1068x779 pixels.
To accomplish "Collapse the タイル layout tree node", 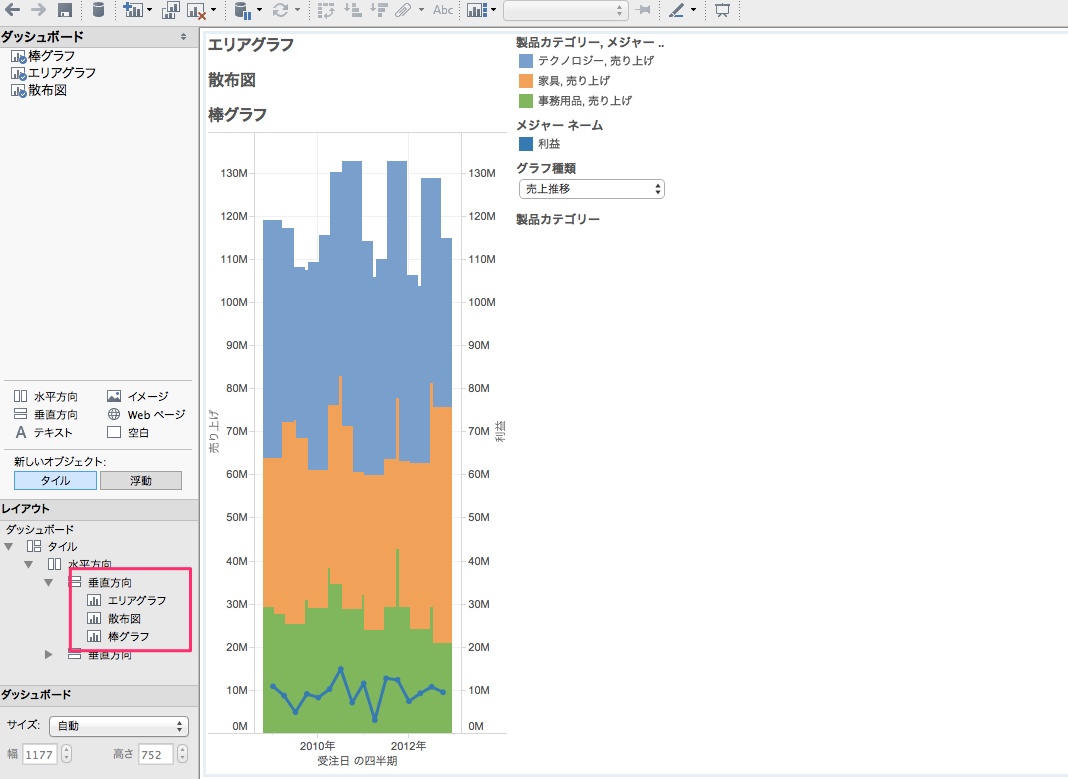I will tap(9, 546).
